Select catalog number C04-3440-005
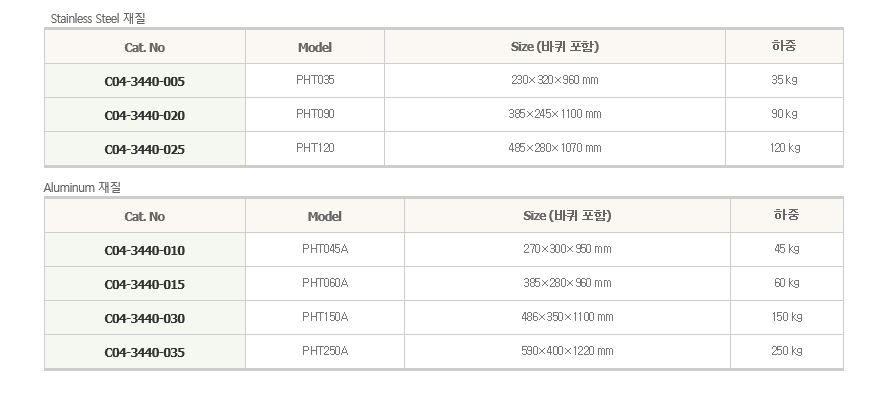The image size is (875, 395). click(145, 81)
